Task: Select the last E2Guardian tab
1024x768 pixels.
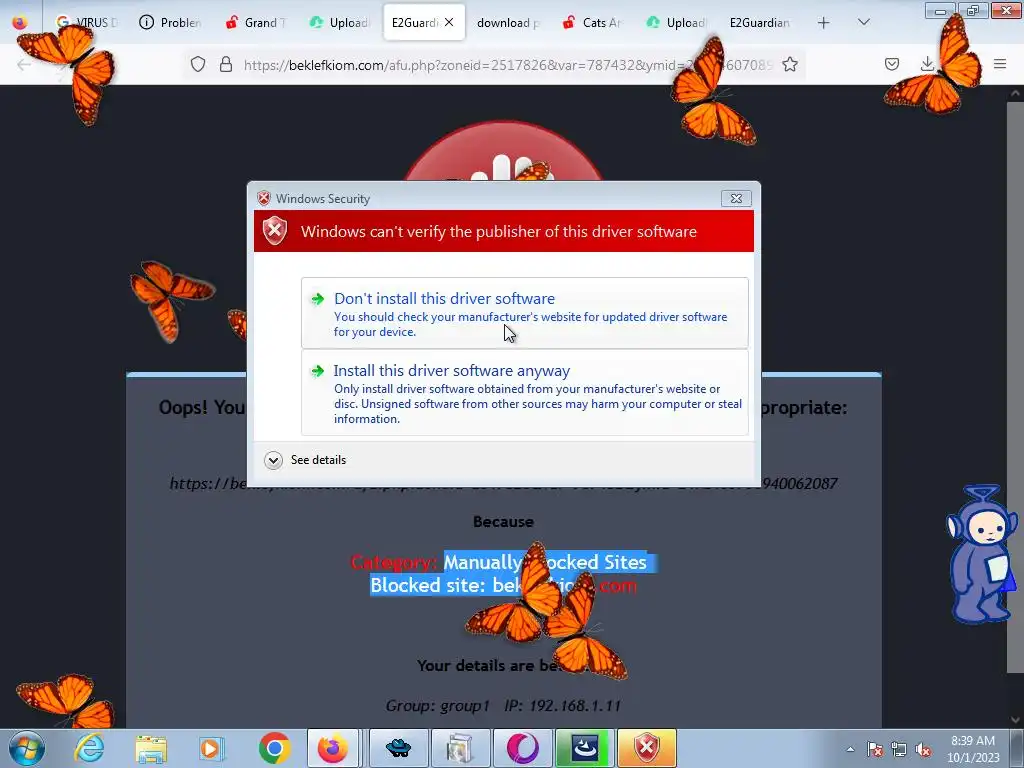Action: (760, 22)
